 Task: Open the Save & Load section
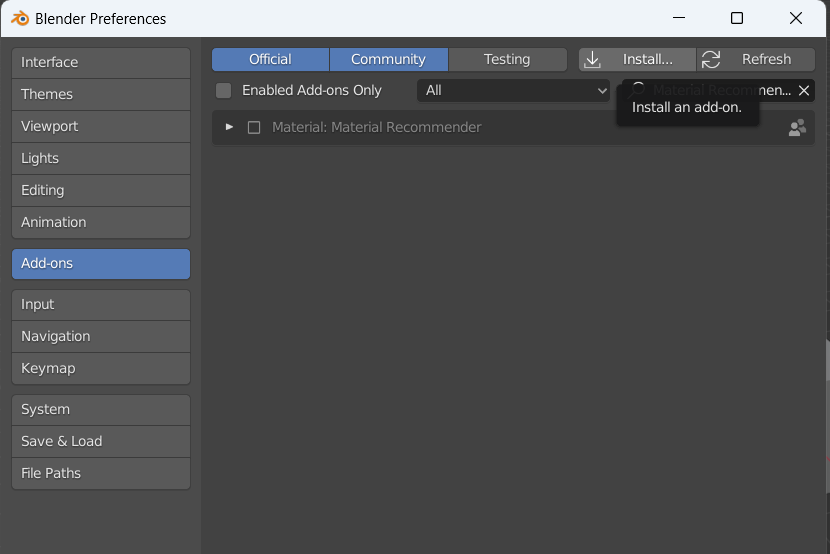pos(101,441)
